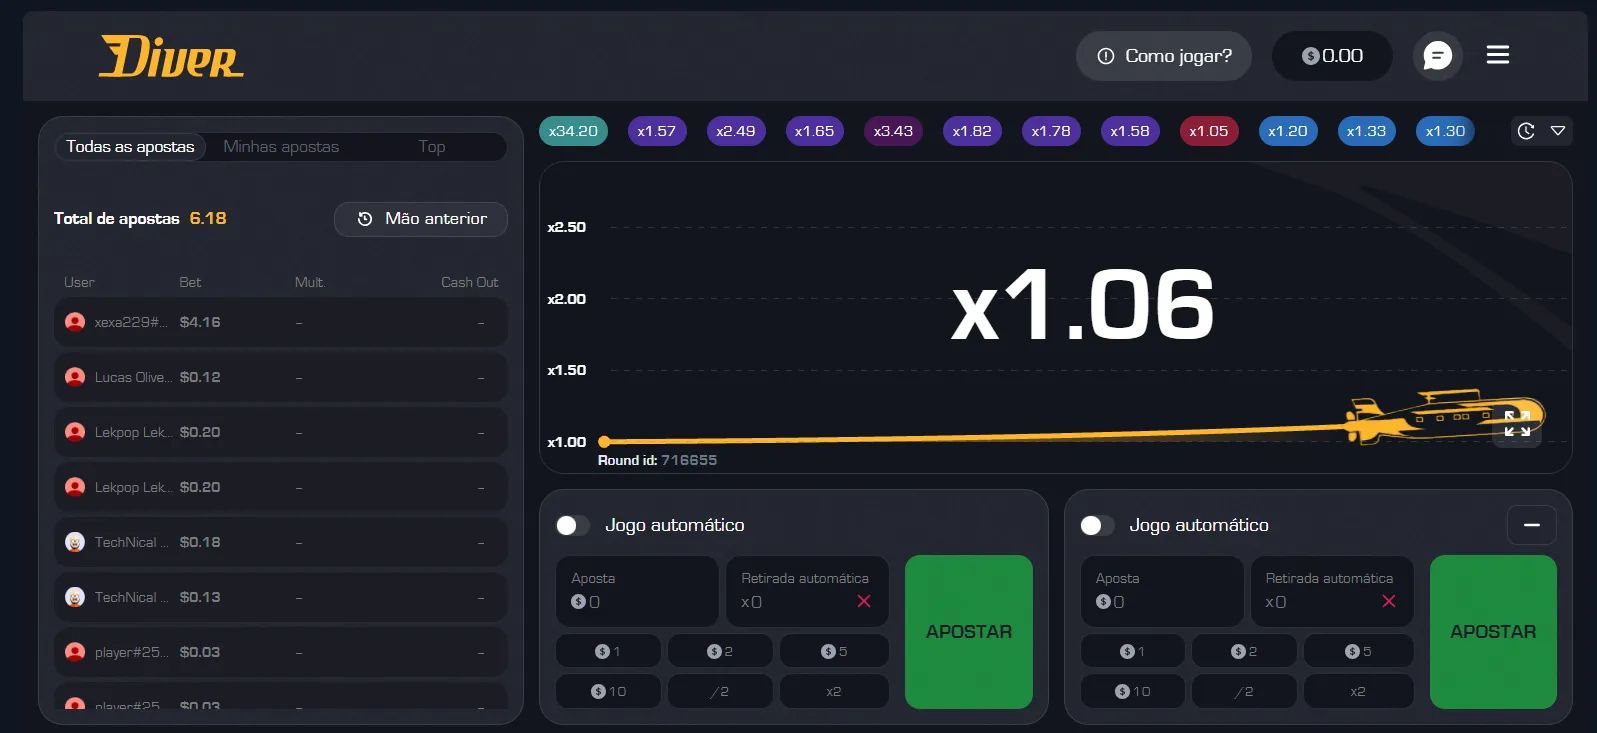Viewport: 1597px width, 733px height.
Task: Open the Top tab
Action: coord(432,147)
